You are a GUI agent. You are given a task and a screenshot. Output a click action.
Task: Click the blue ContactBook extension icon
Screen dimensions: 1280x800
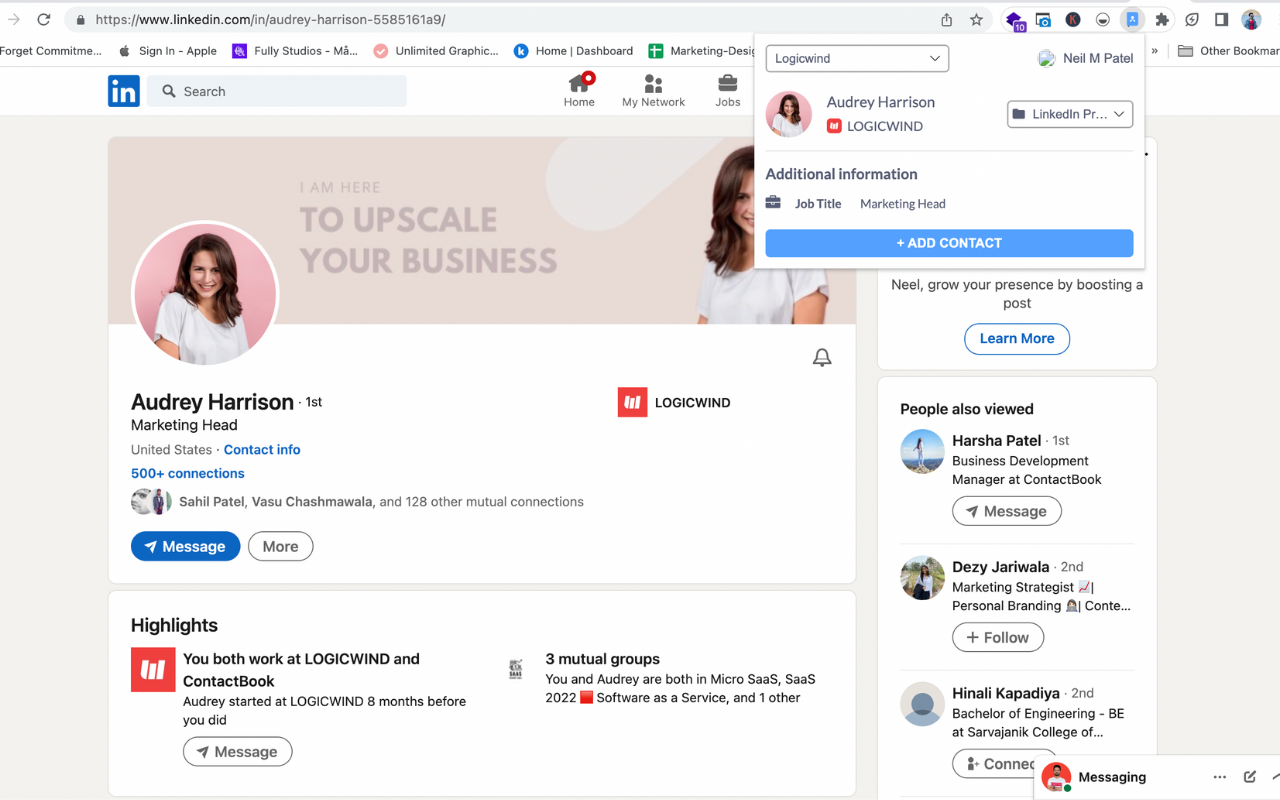[x=1132, y=19]
